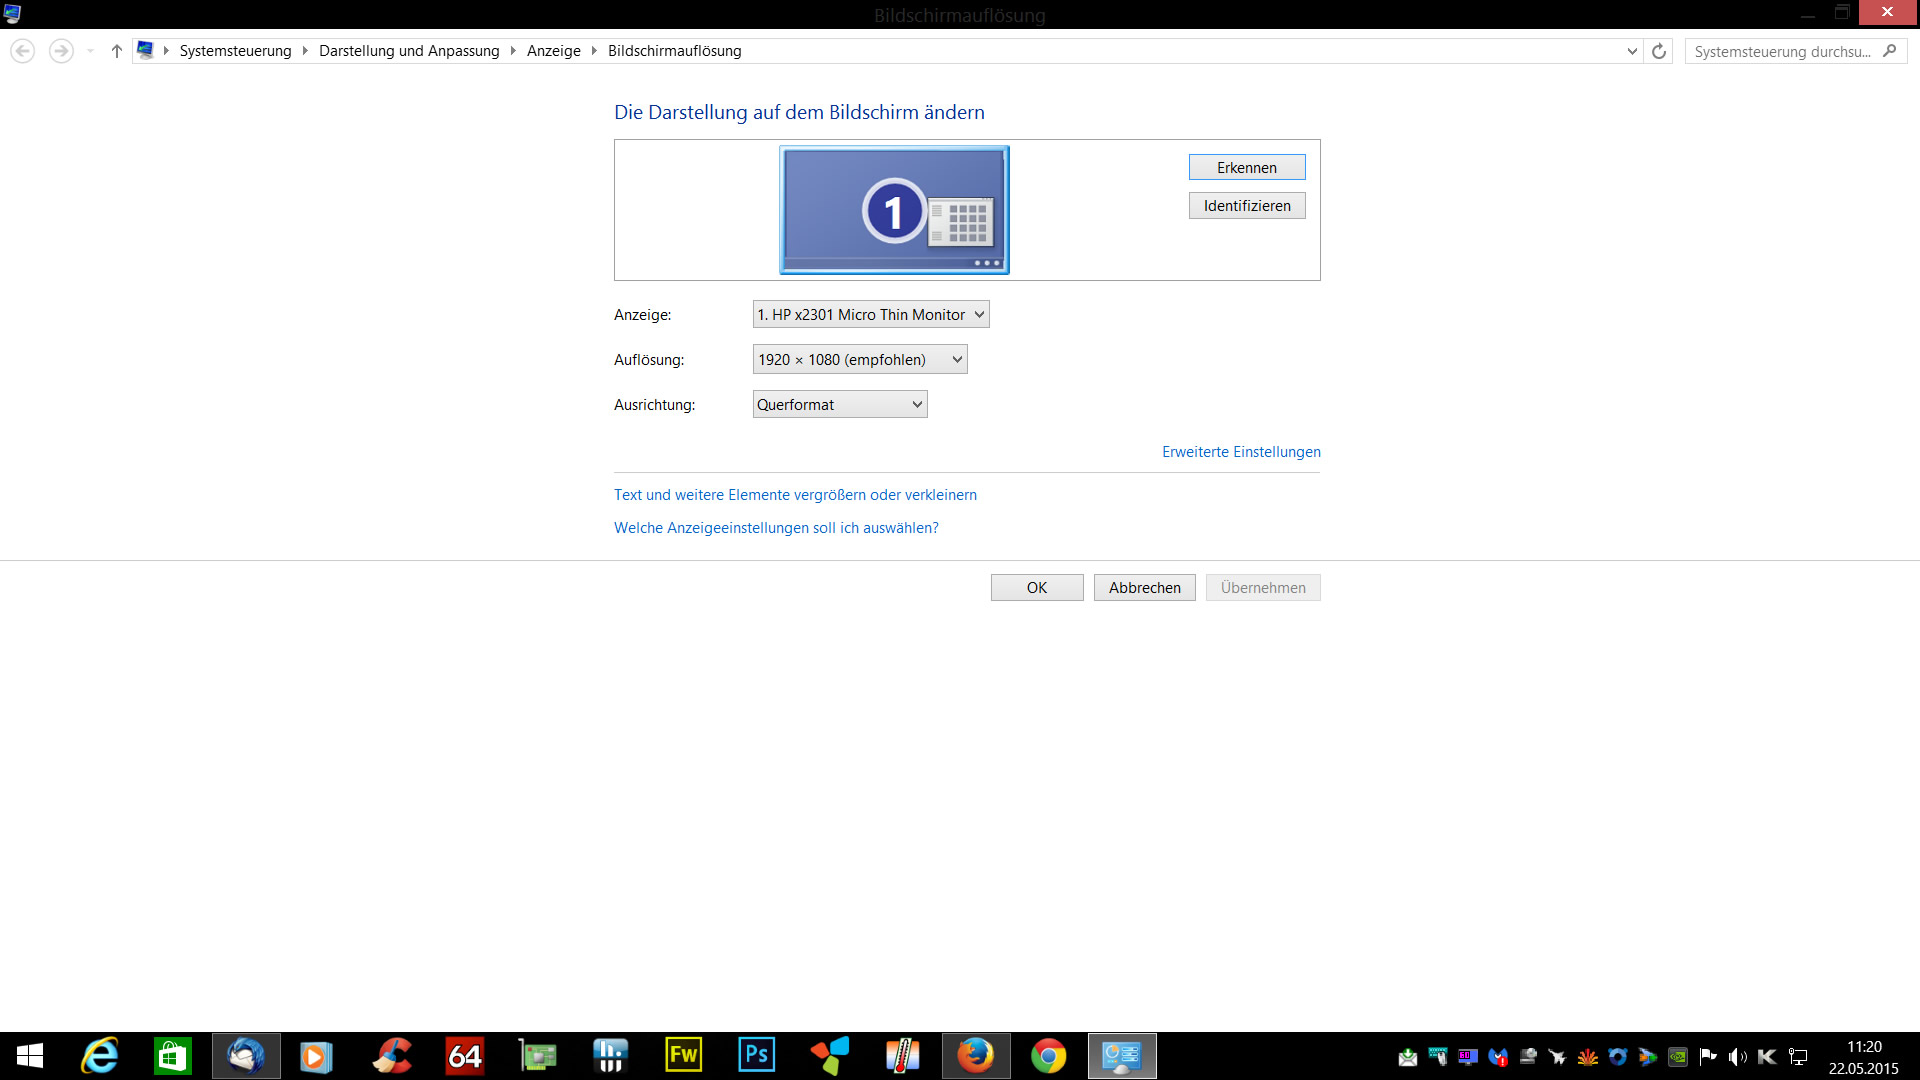1920x1080 pixels.
Task: Click the Anzeige breadcrumb item
Action: (553, 51)
